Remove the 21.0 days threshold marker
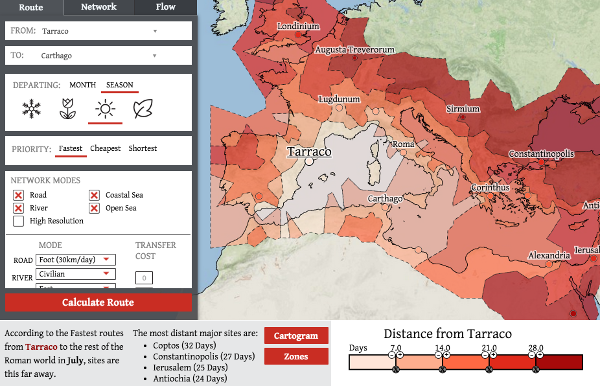 489,370
